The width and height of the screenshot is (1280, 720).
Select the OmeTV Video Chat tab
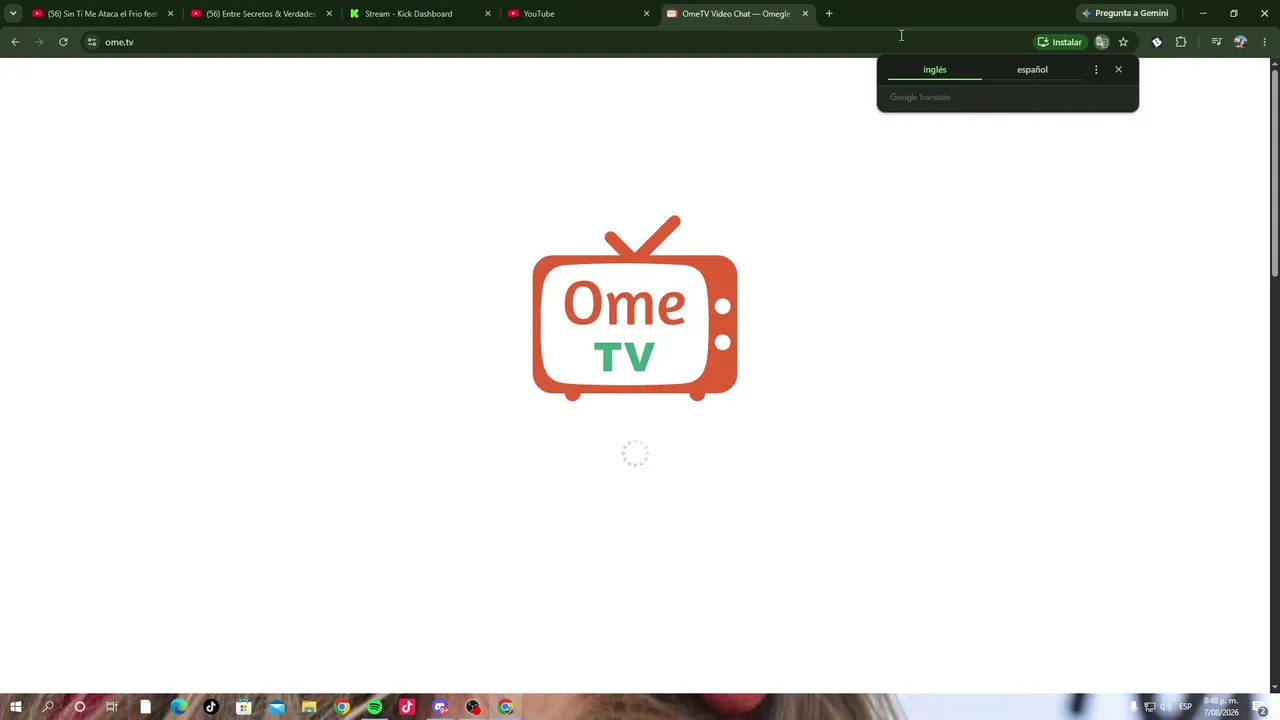tap(737, 14)
